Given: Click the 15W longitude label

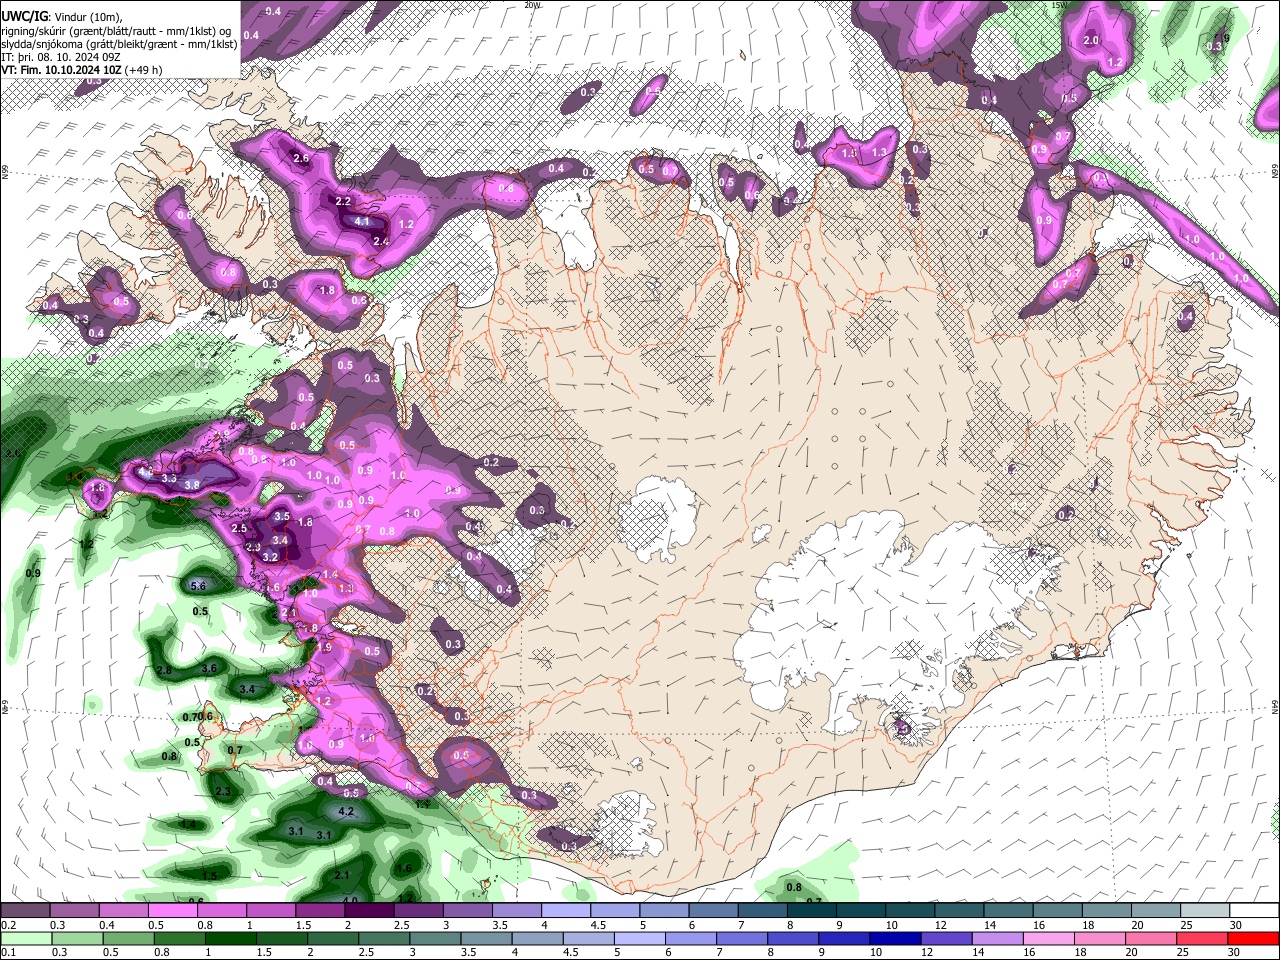Looking at the screenshot, I should 1060,5.
